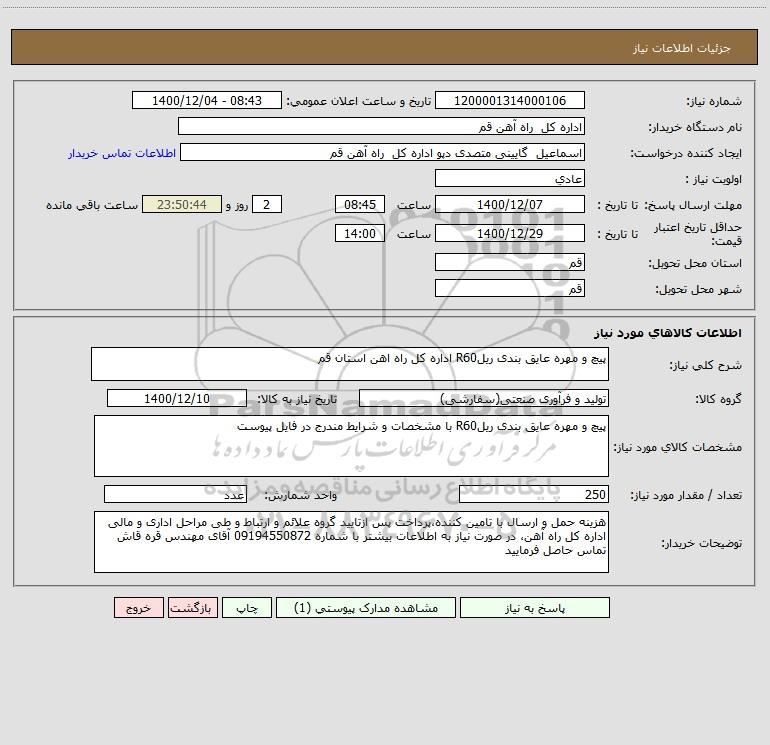Click the توضیحات خریدار text area
The image size is (770, 745).
click(351, 542)
